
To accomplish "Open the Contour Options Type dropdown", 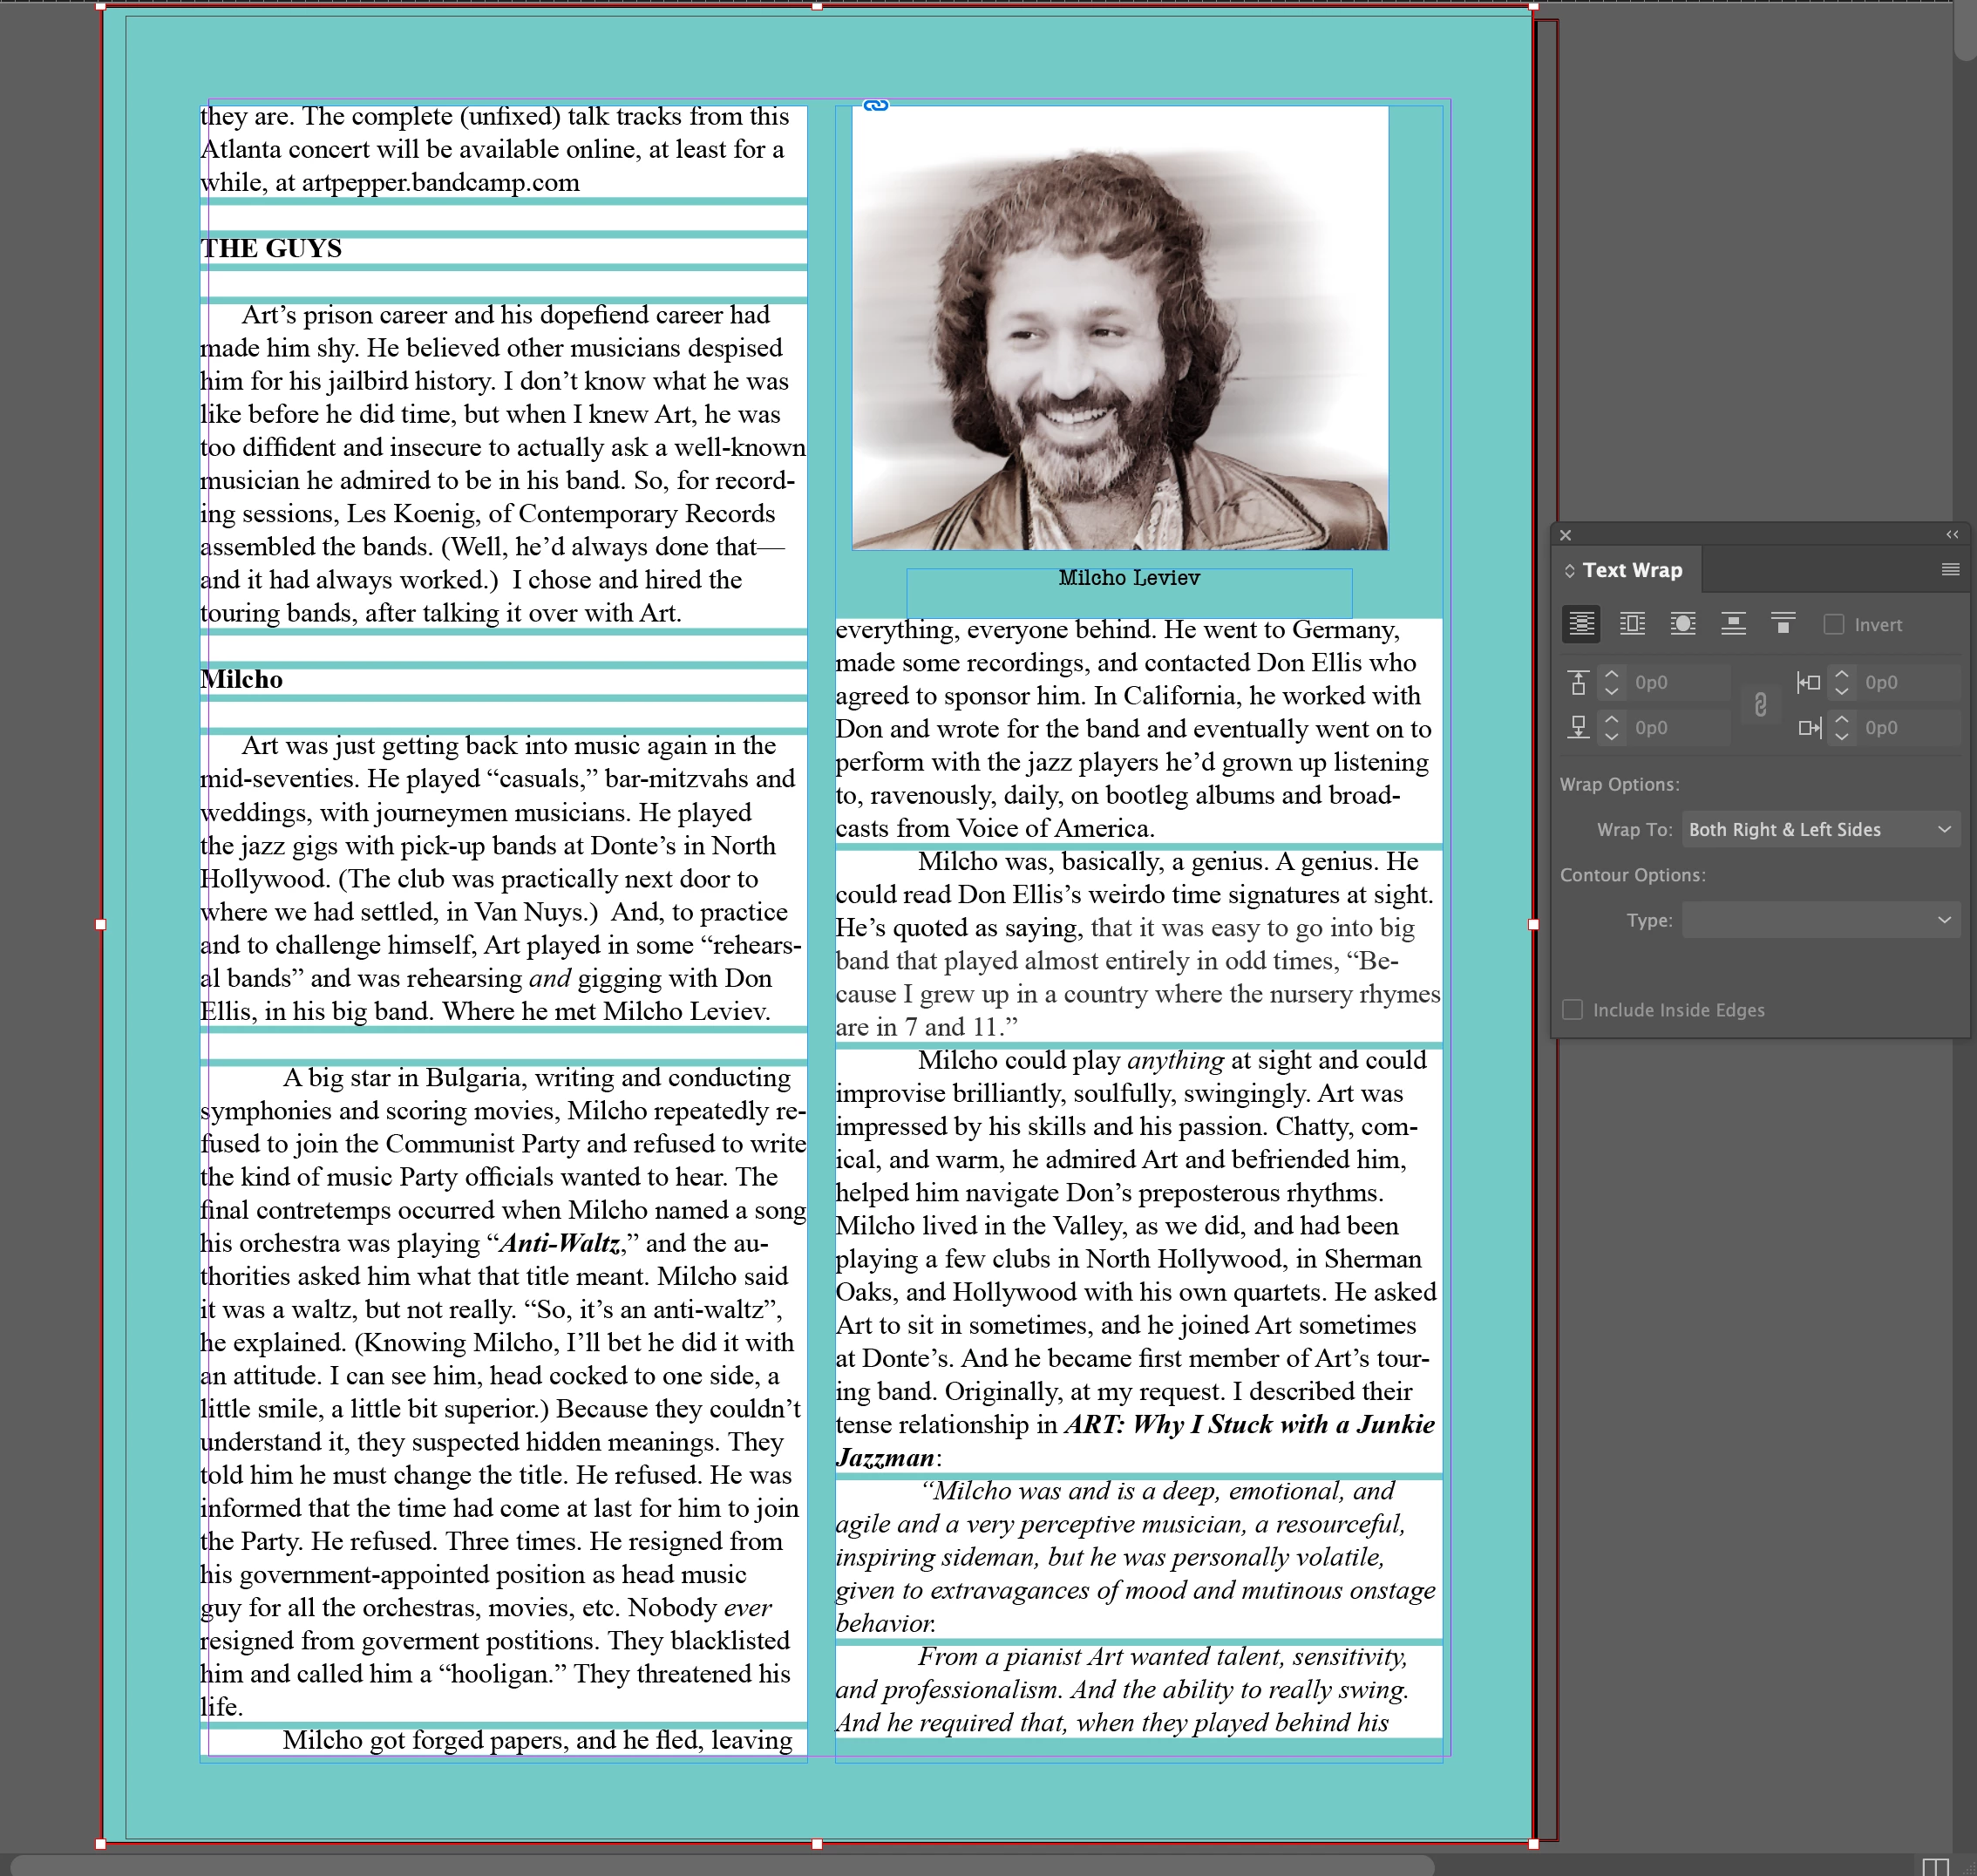I will pyautogui.click(x=1820, y=920).
